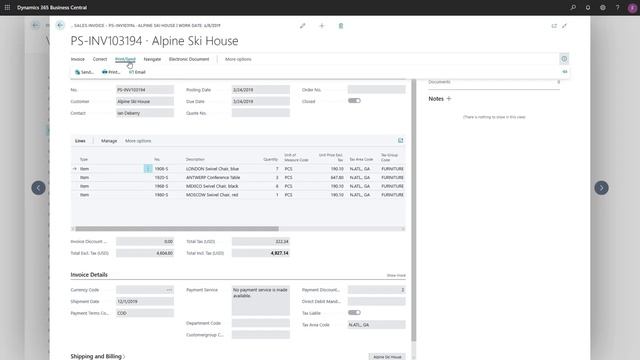Open the app launcher waffle icon
Viewport: 640px width, 360px height.
coord(7,7)
